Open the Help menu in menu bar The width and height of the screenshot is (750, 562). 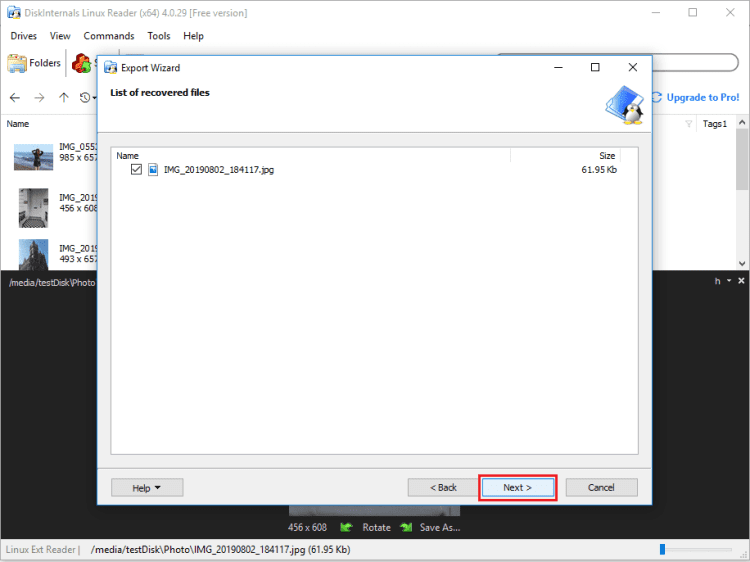(x=193, y=36)
